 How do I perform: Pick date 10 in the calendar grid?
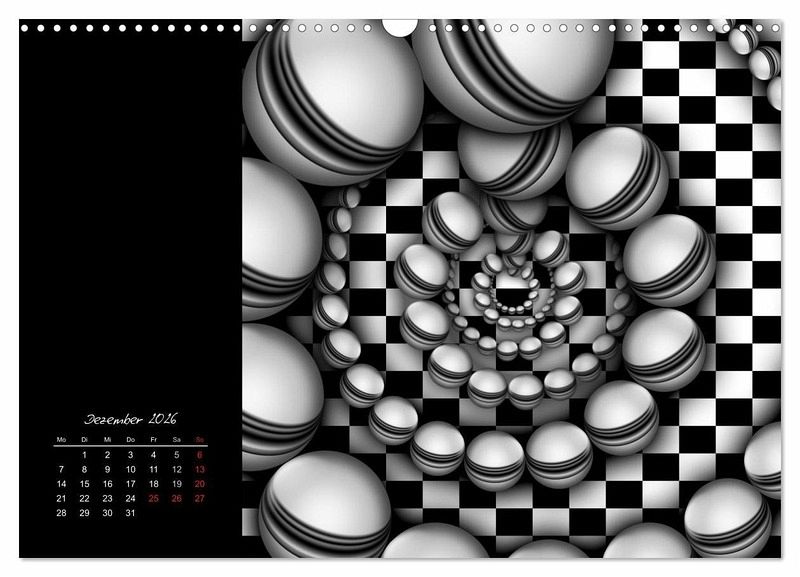tap(130, 469)
